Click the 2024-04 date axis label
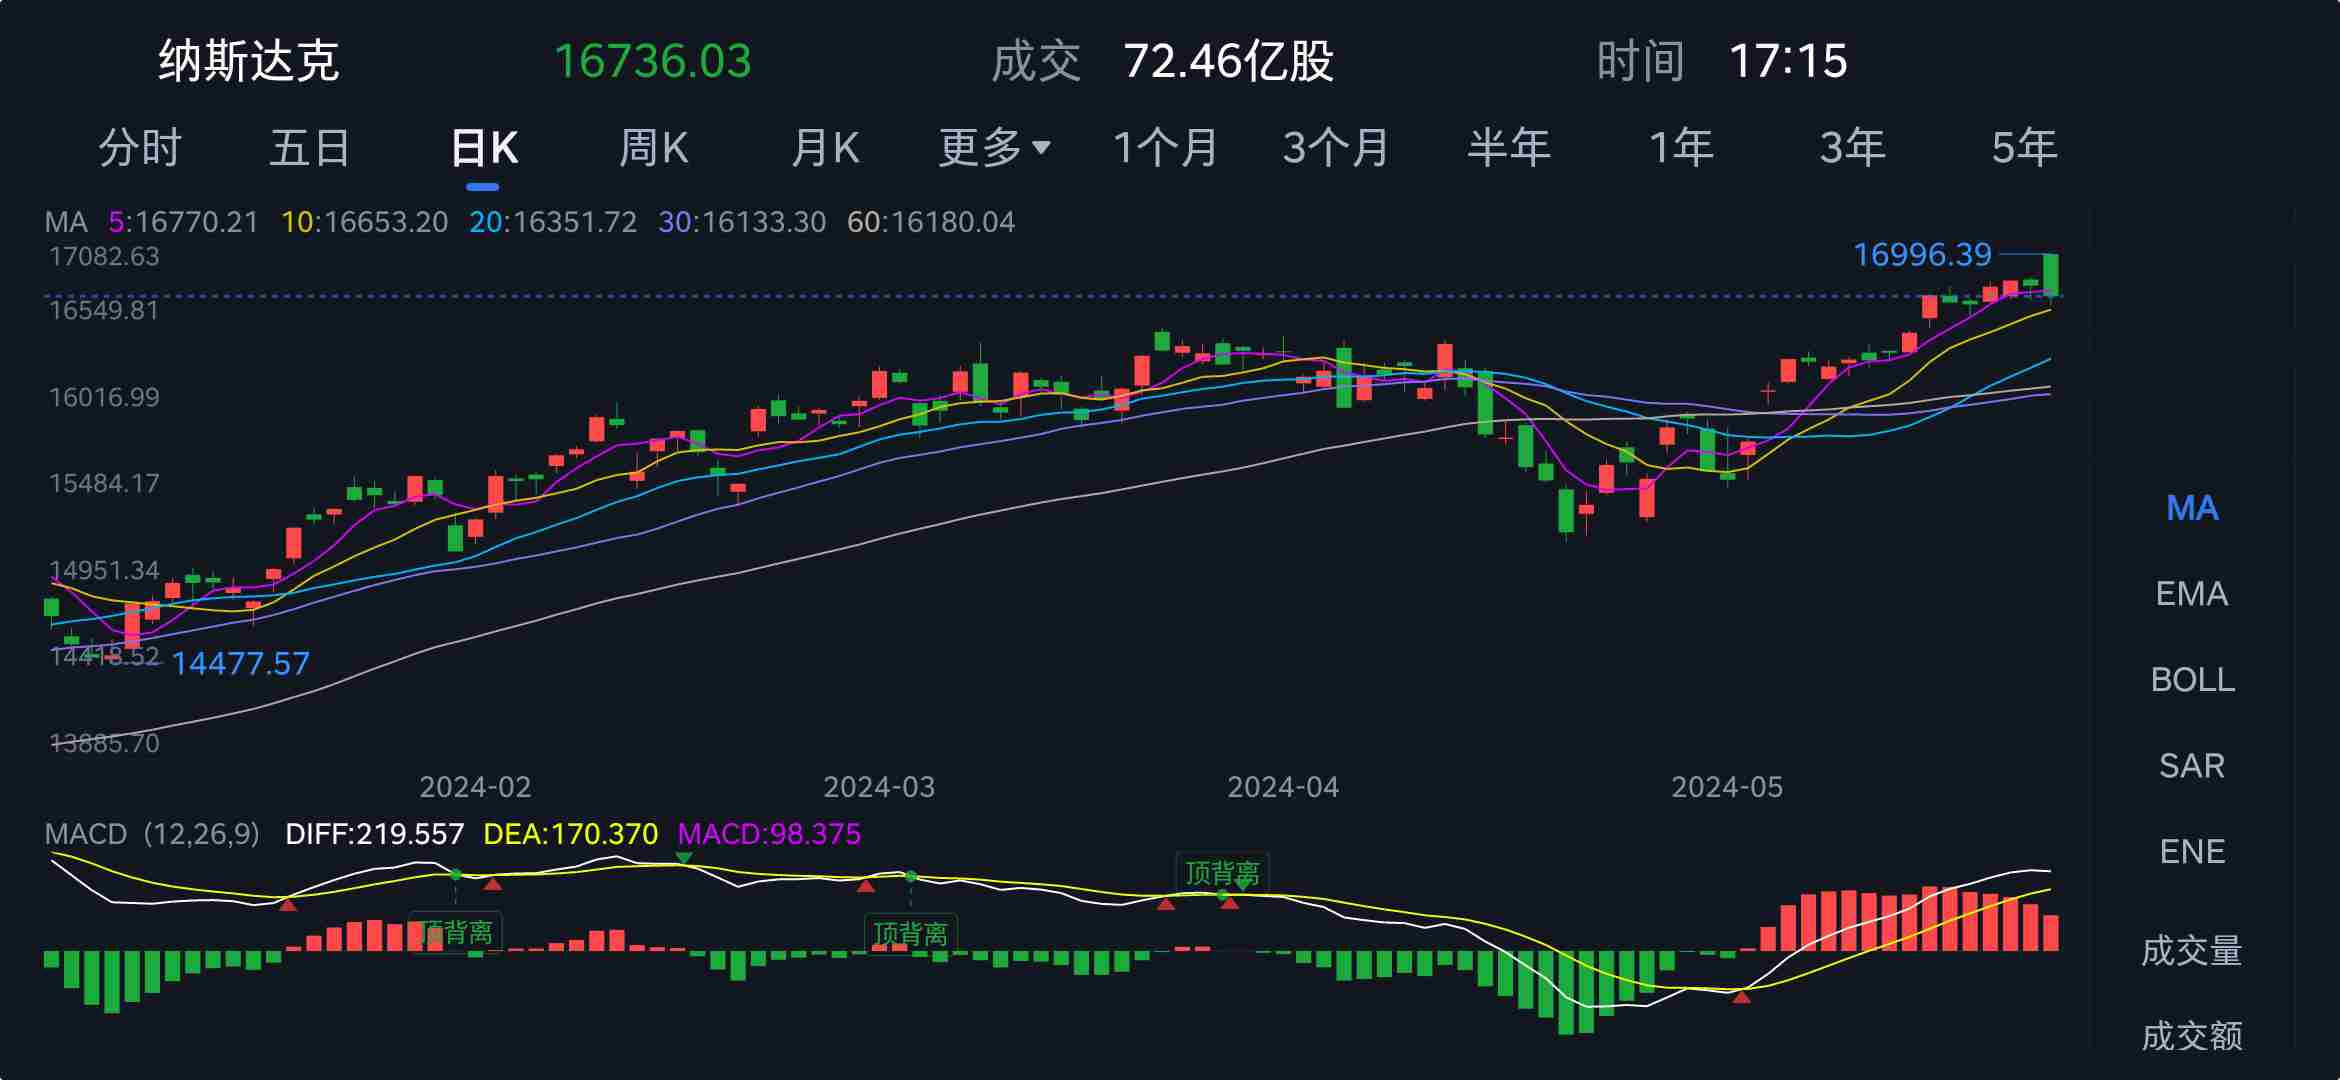 tap(1283, 788)
